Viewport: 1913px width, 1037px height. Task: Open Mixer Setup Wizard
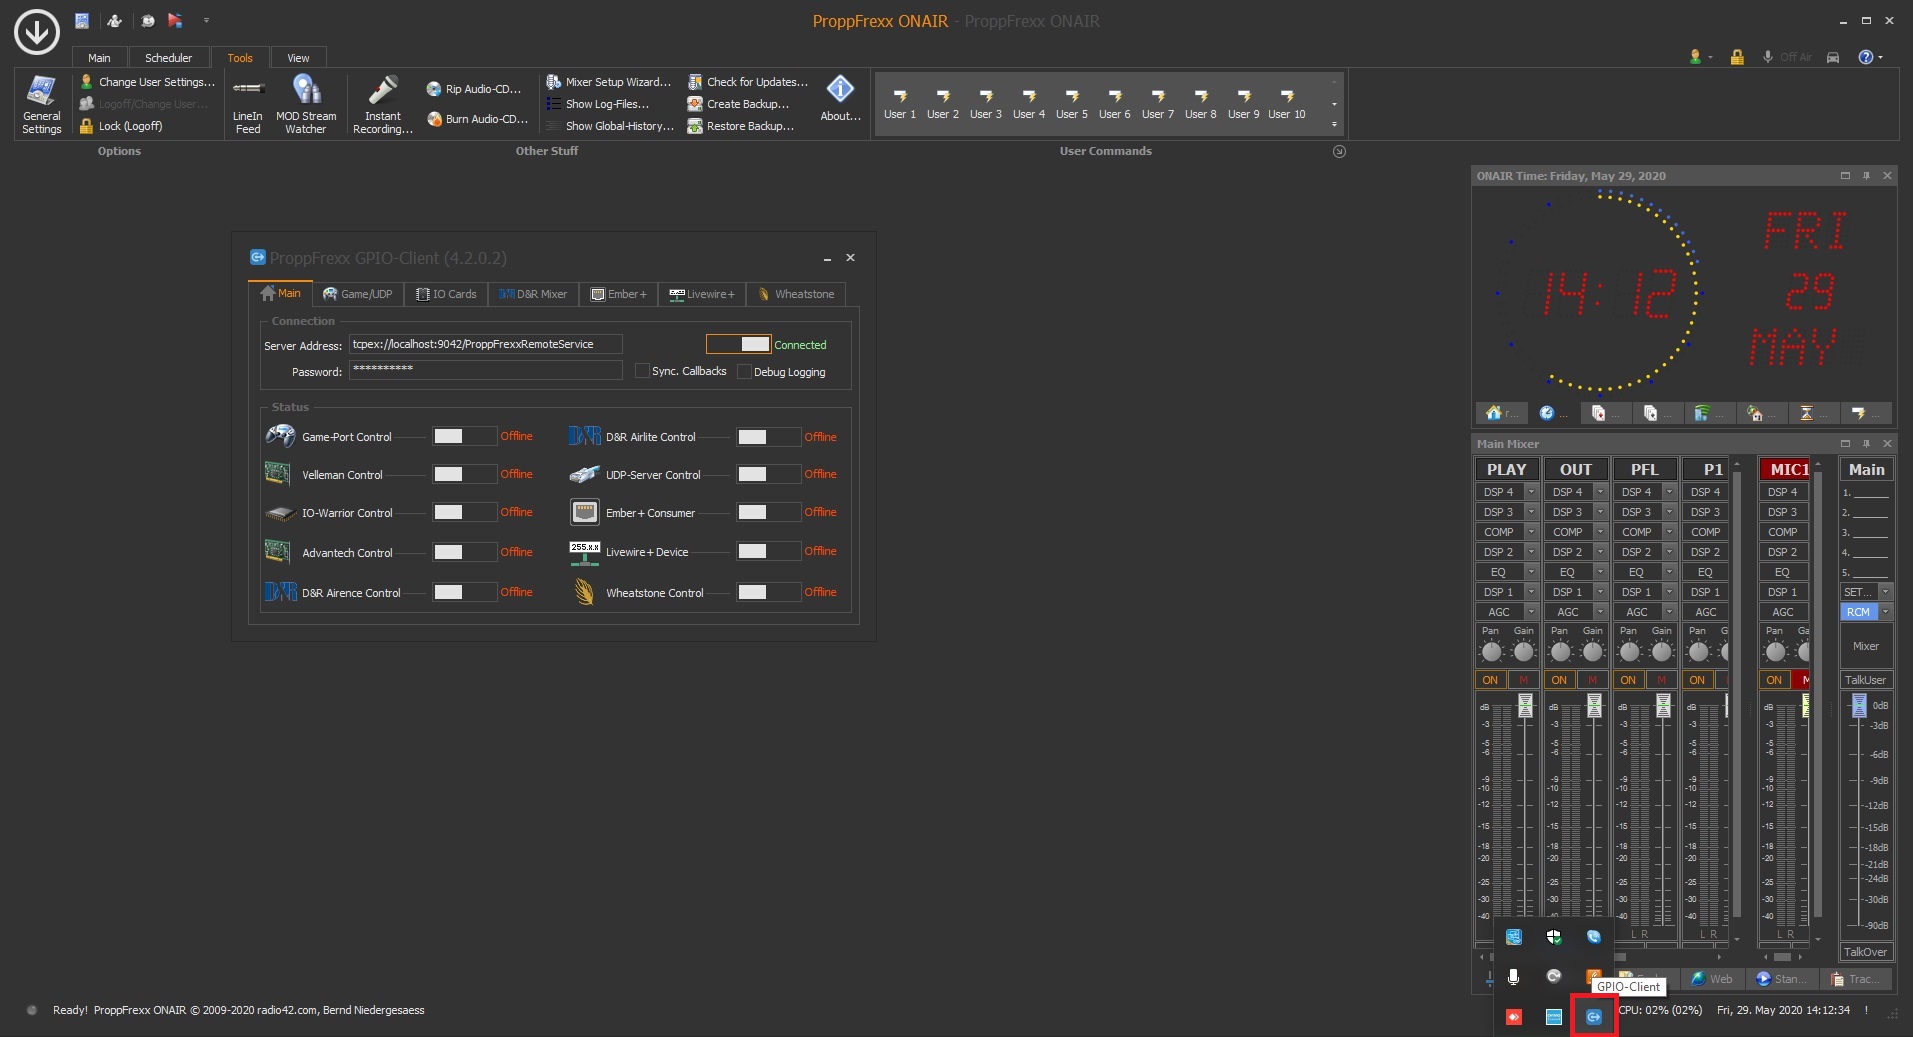point(609,82)
